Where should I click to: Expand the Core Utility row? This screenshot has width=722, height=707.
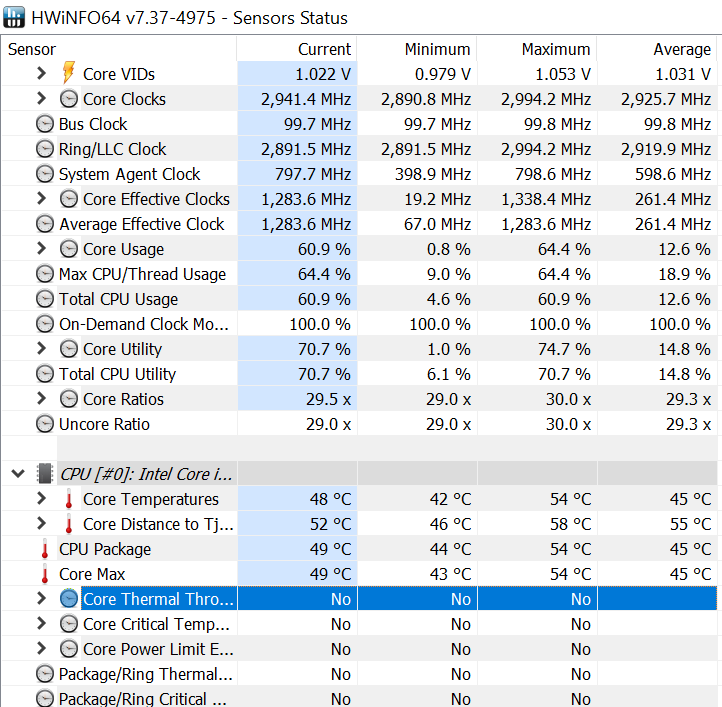pyautogui.click(x=41, y=348)
